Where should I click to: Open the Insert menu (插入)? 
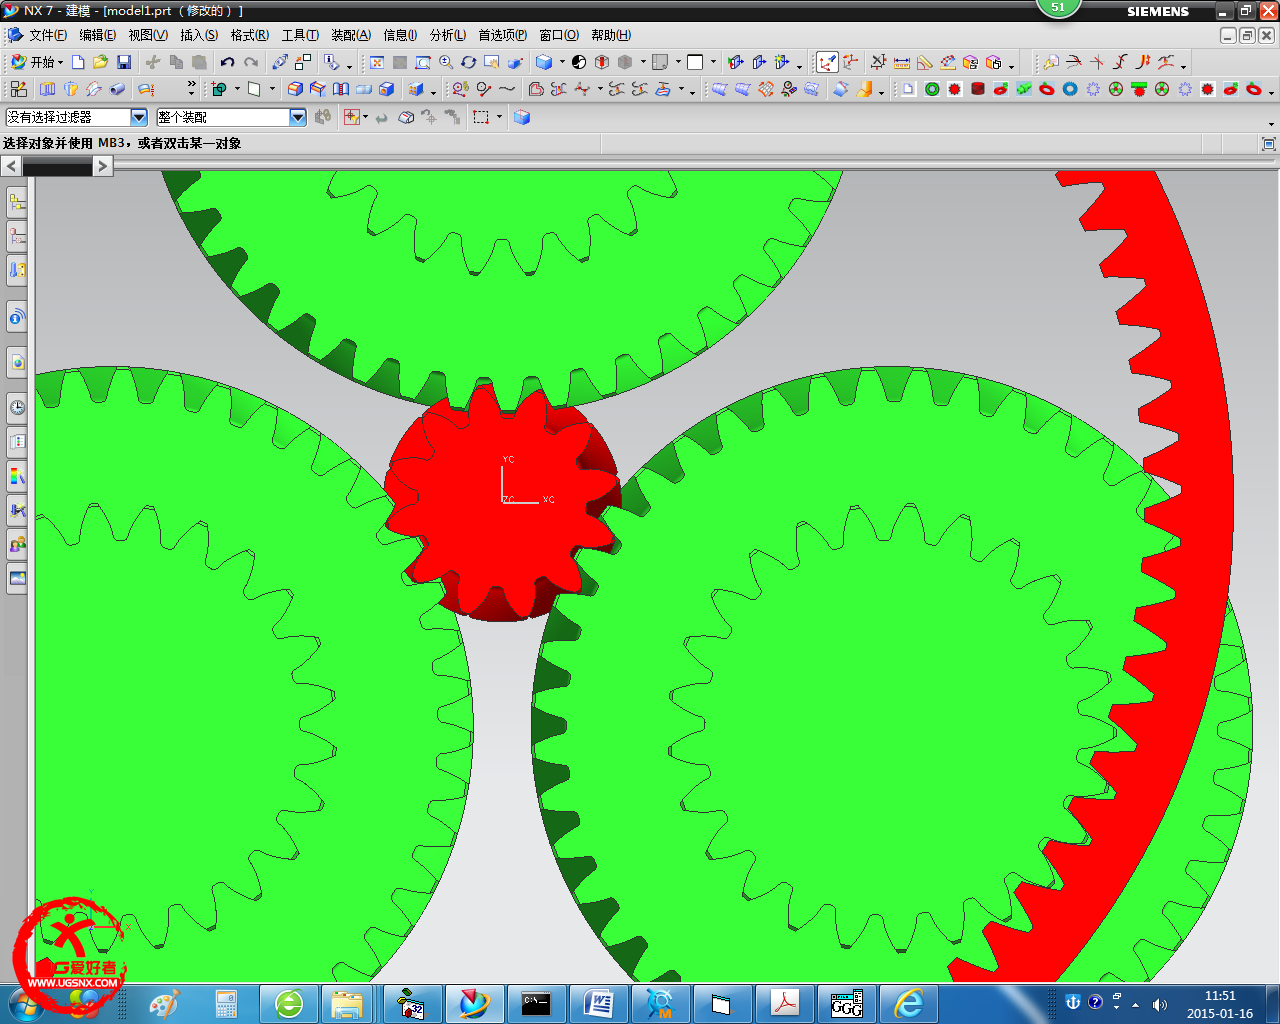tap(198, 35)
